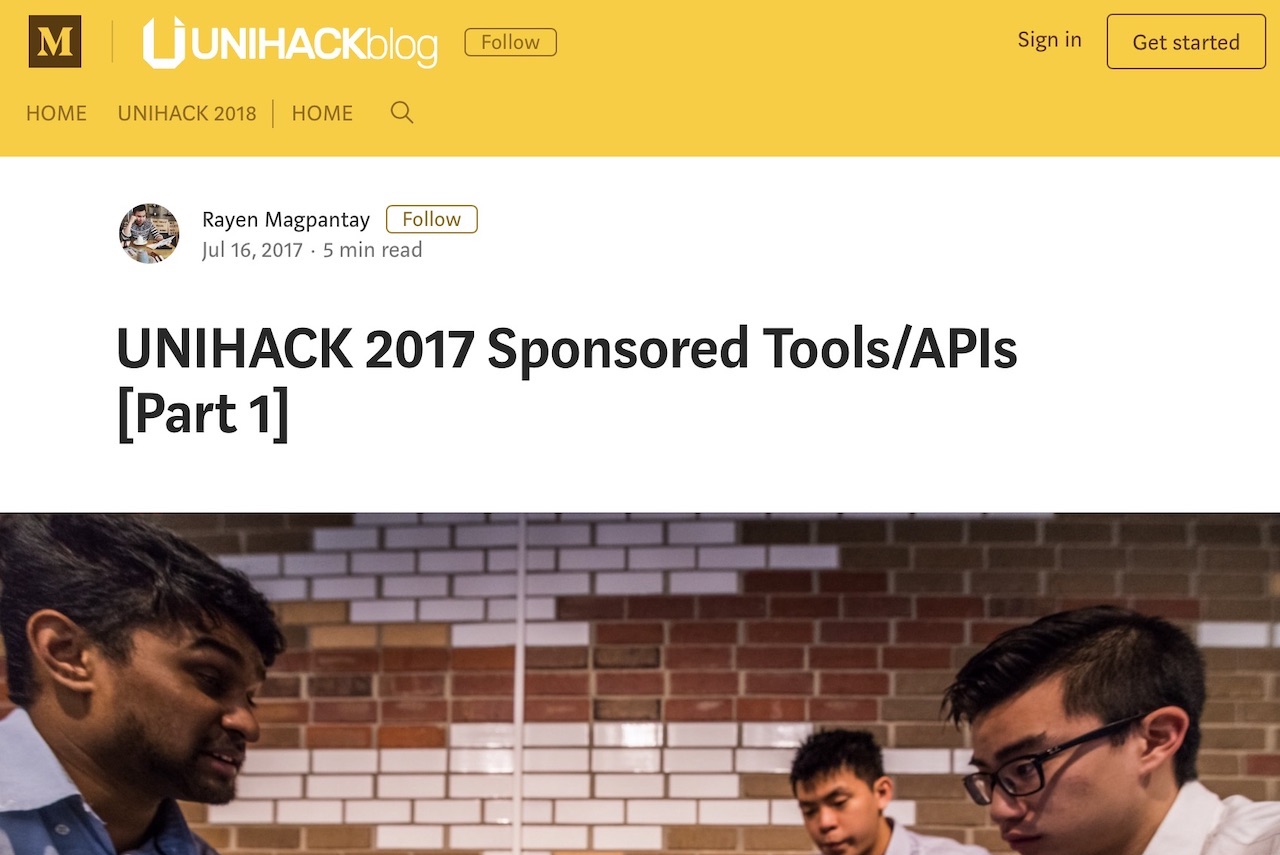The height and width of the screenshot is (855, 1280).
Task: Go to the first HOME nav item
Action: click(x=56, y=113)
